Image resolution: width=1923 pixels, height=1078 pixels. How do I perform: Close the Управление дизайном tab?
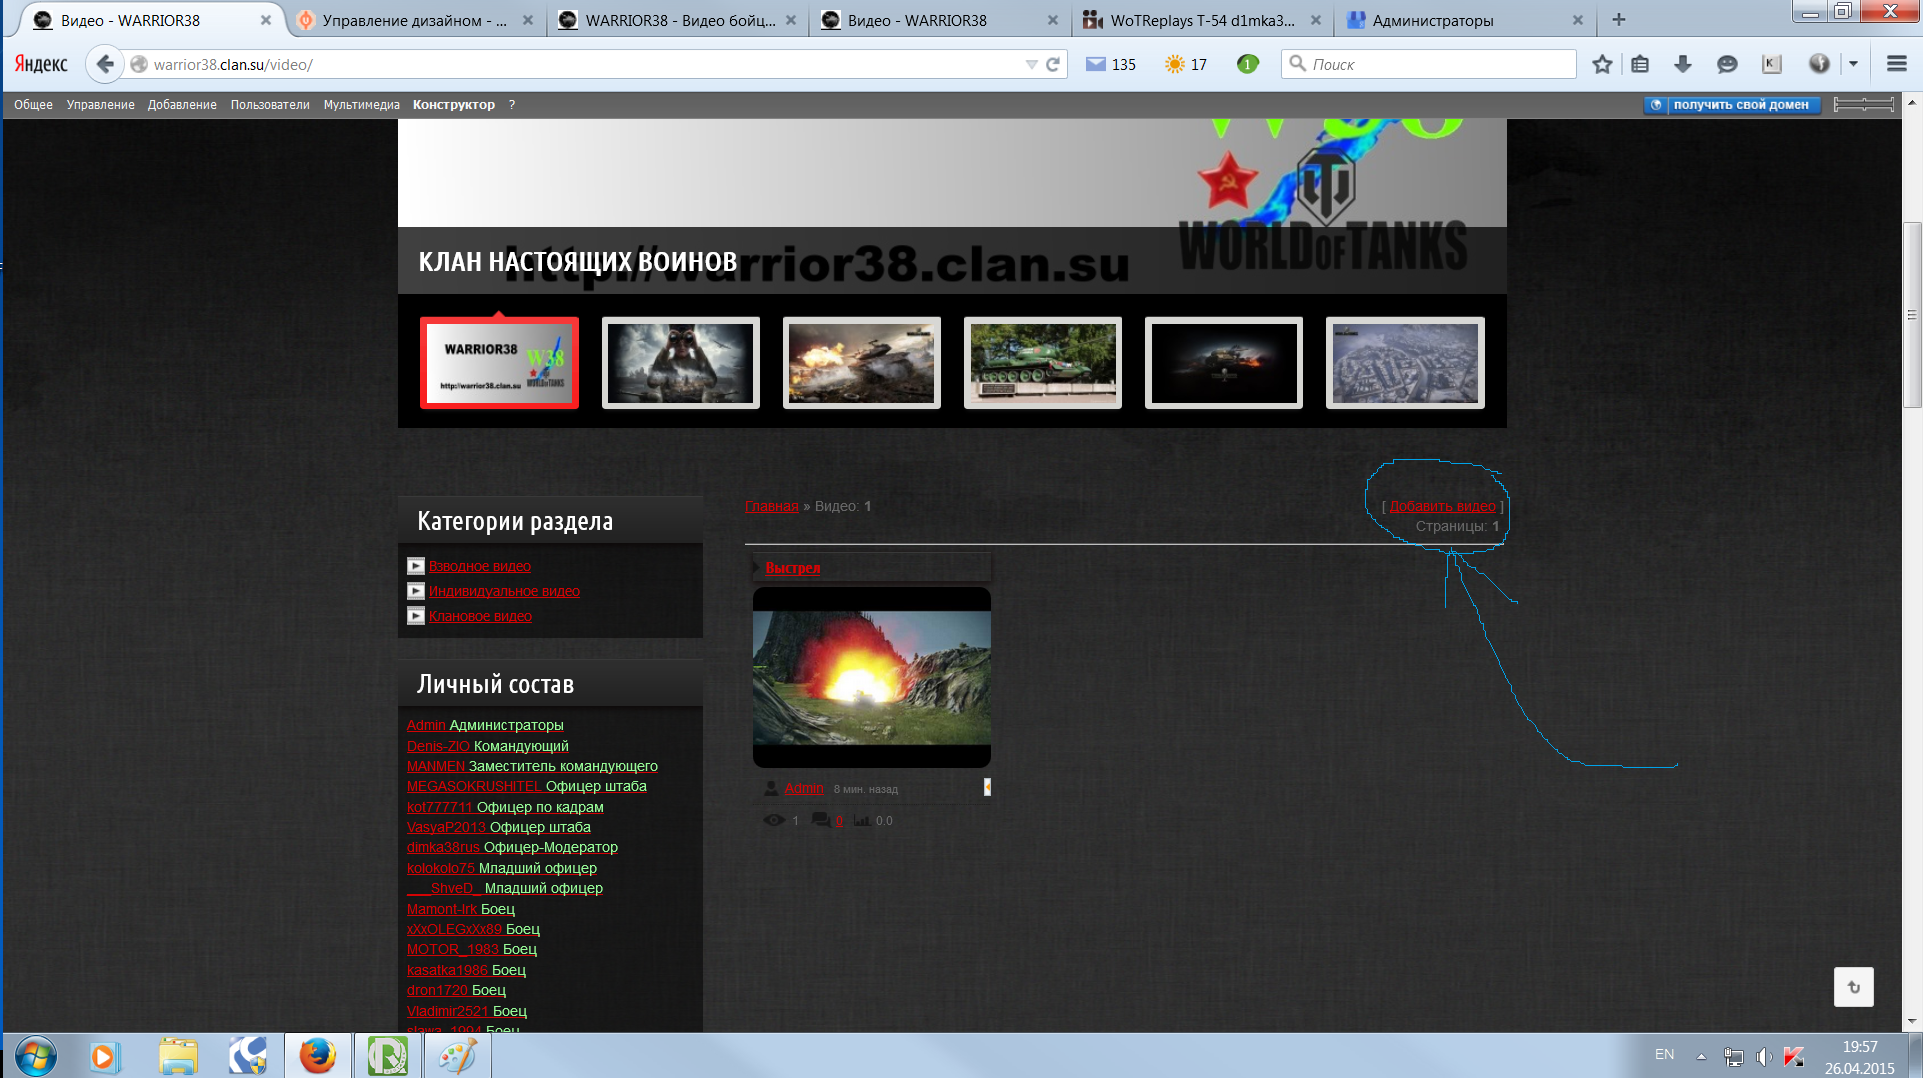[528, 20]
